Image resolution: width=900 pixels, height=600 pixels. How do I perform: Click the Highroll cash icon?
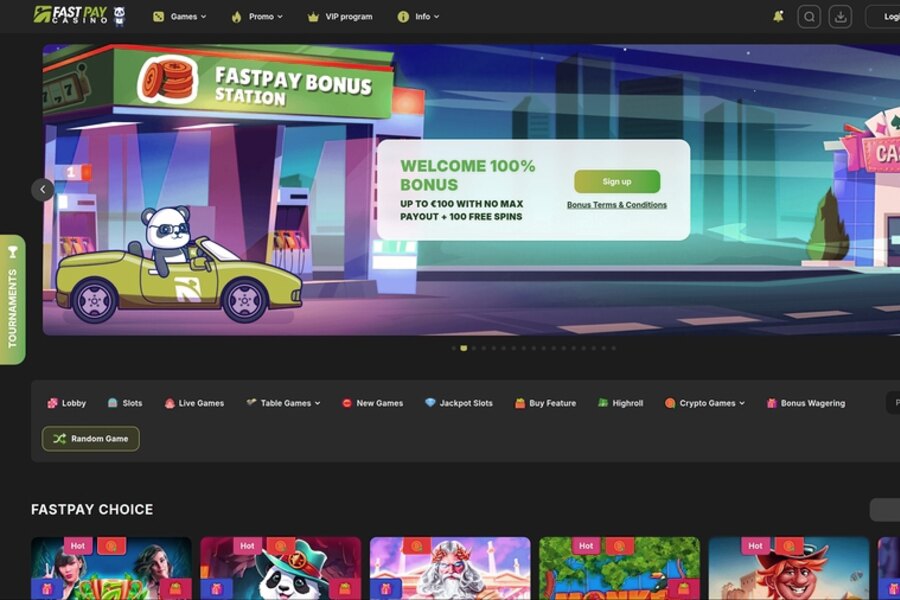coord(603,403)
